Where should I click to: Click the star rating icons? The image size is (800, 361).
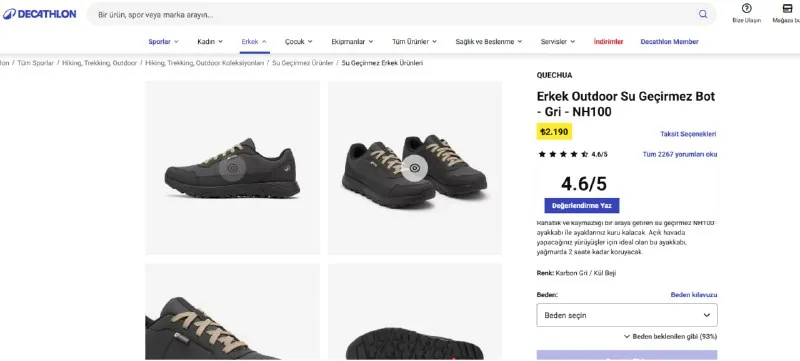563,154
